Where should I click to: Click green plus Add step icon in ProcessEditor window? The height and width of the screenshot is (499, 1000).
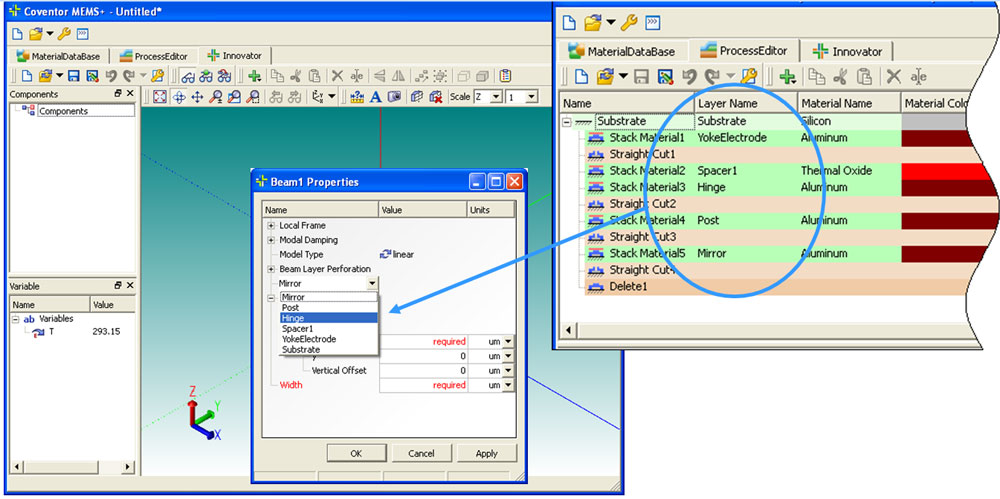coord(788,77)
